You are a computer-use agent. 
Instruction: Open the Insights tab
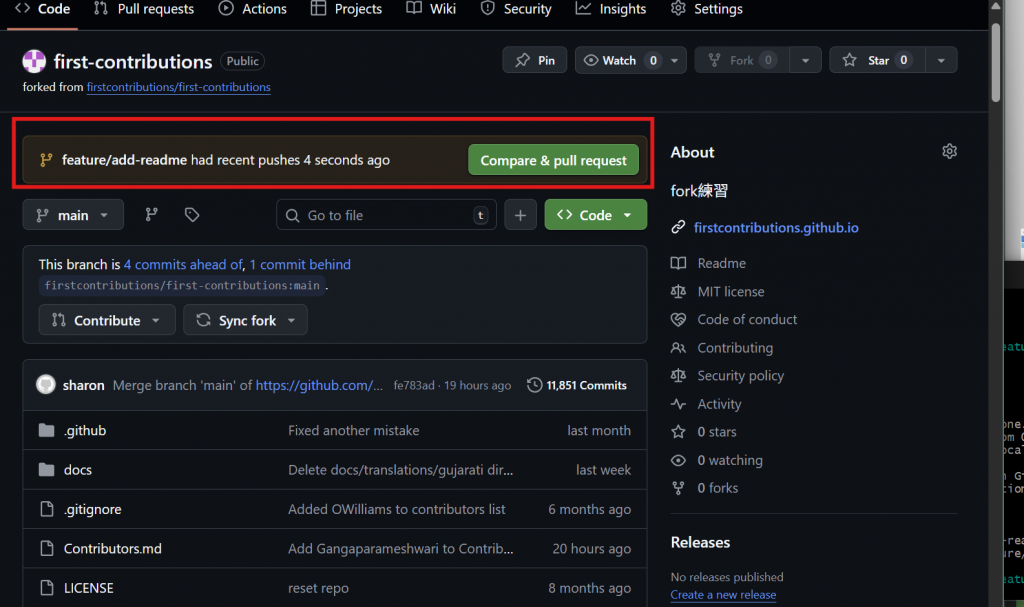611,9
